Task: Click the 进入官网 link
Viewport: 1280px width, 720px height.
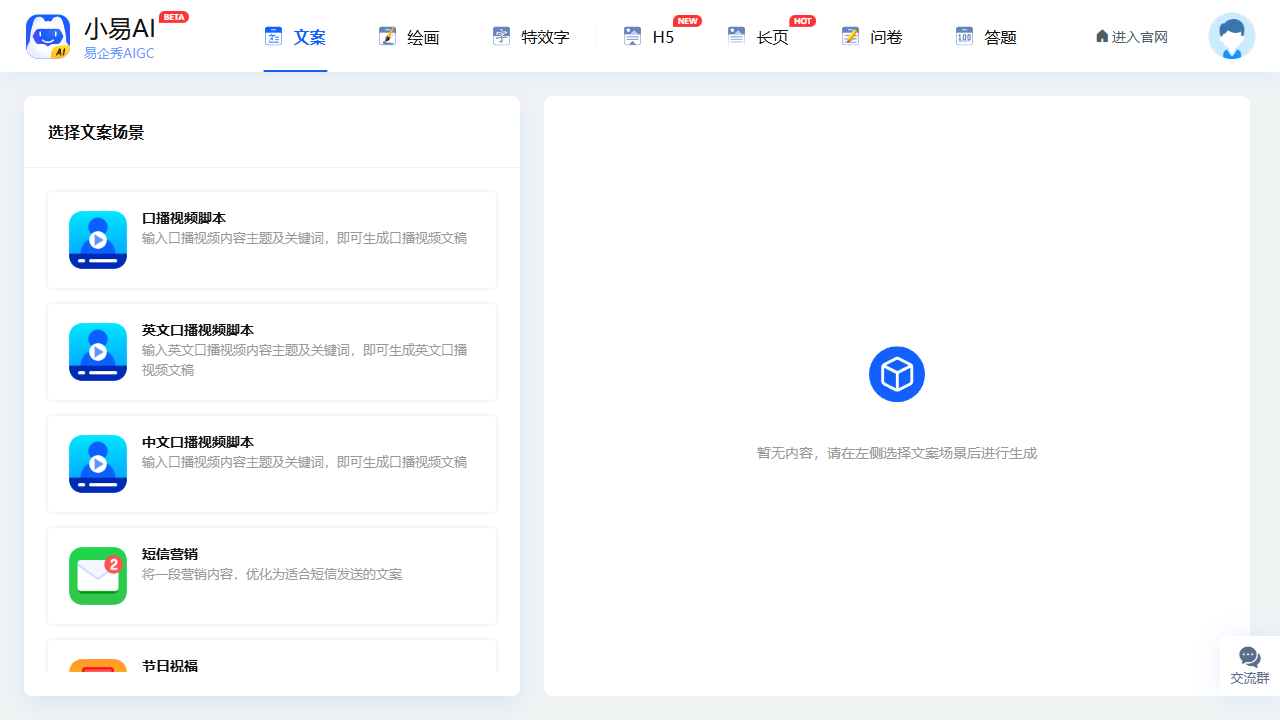Action: click(1132, 37)
